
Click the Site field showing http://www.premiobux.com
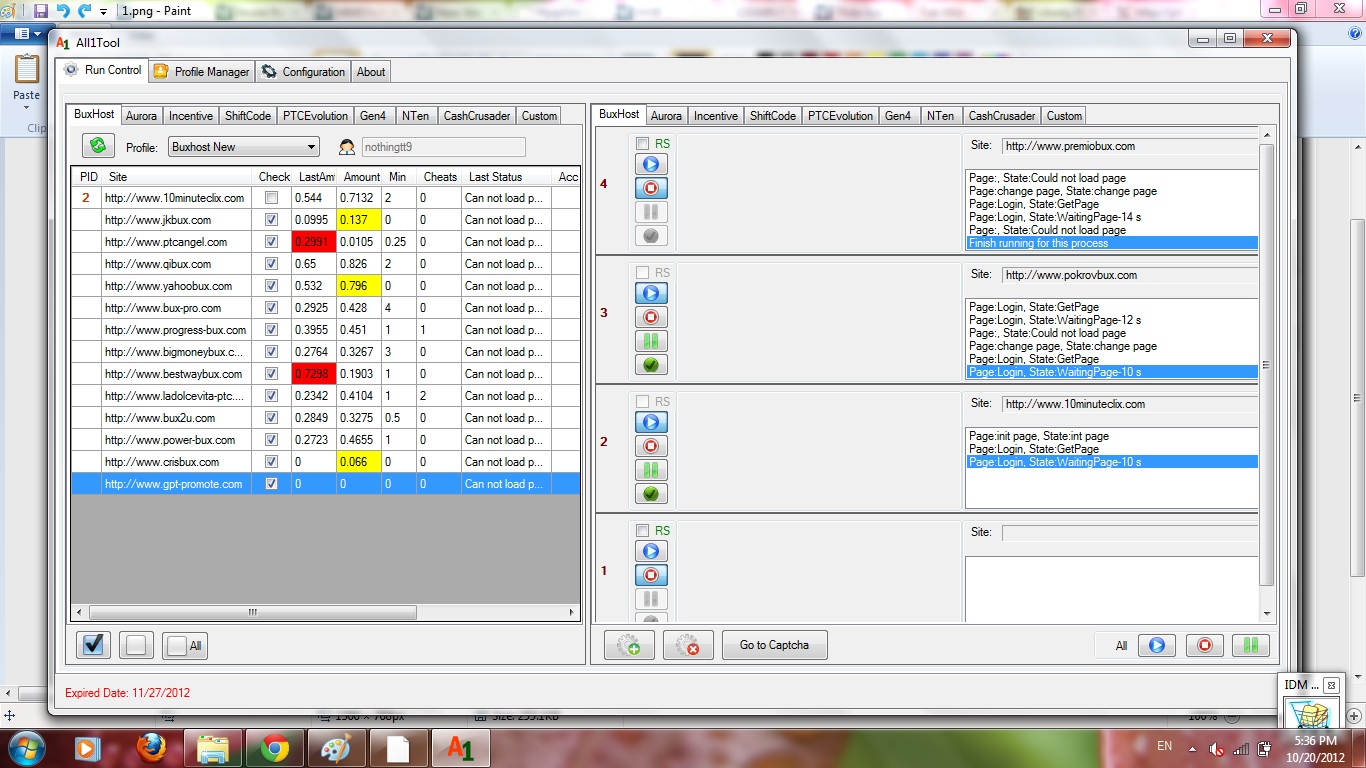point(1130,146)
